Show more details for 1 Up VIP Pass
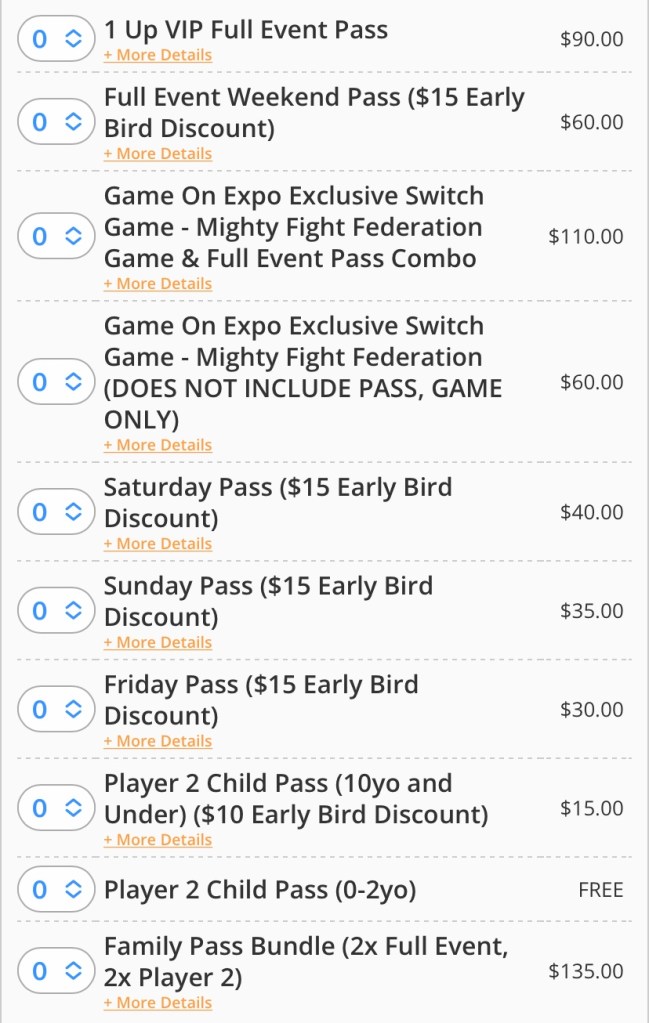649x1023 pixels. click(x=158, y=55)
